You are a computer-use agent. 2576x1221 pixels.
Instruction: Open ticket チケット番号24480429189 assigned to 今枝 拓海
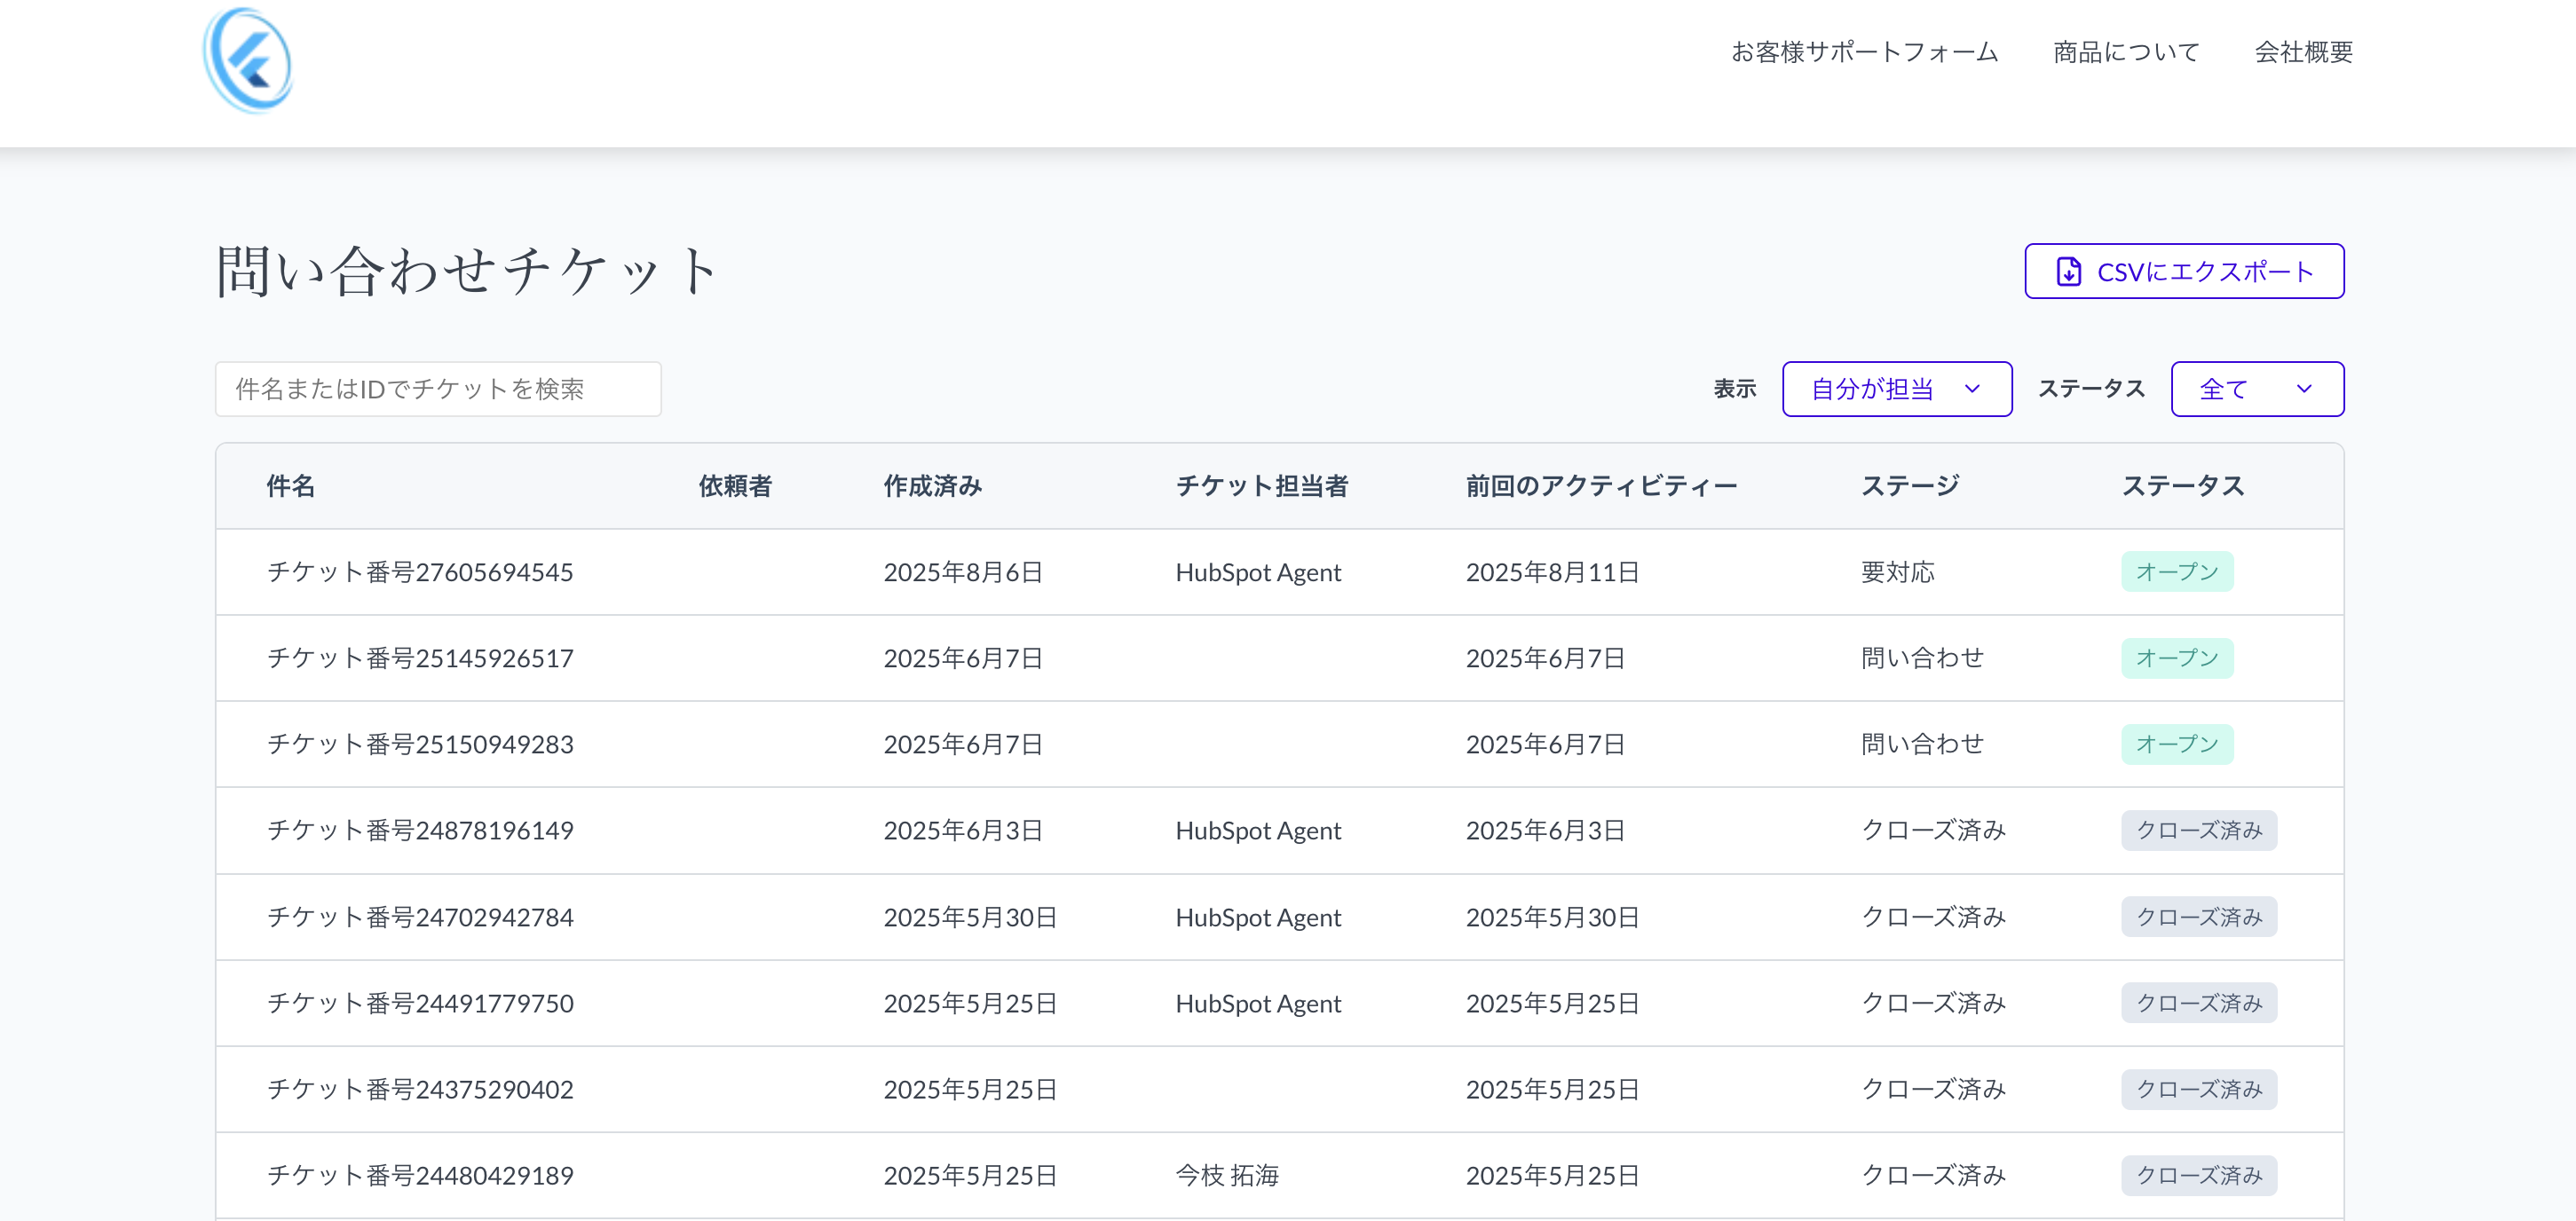[x=420, y=1175]
